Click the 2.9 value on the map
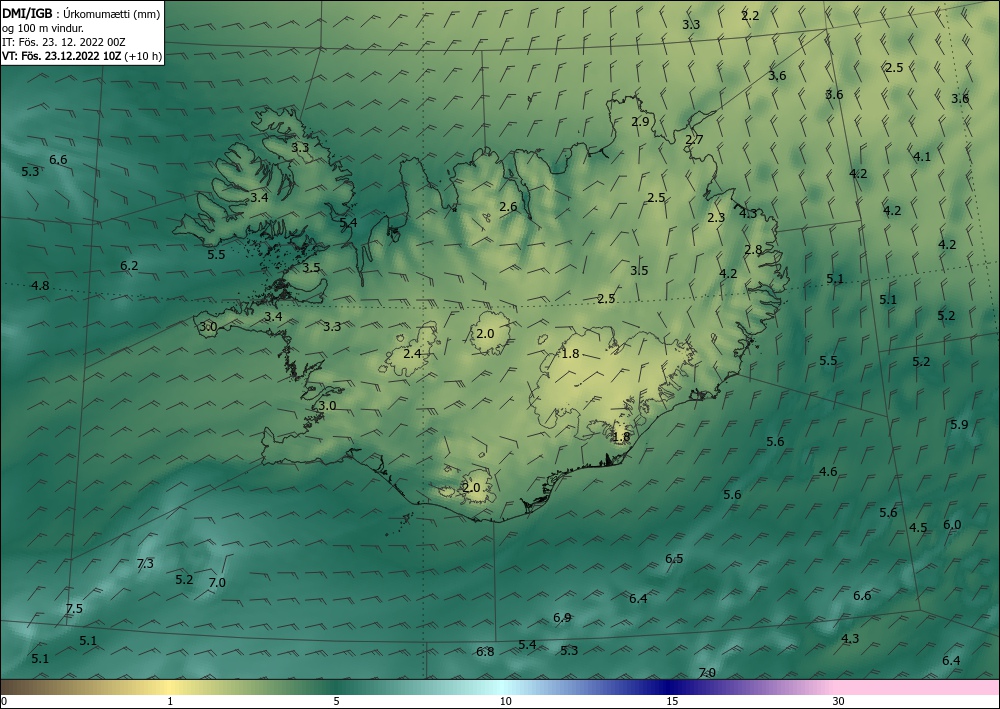The width and height of the screenshot is (1000, 709). (640, 122)
